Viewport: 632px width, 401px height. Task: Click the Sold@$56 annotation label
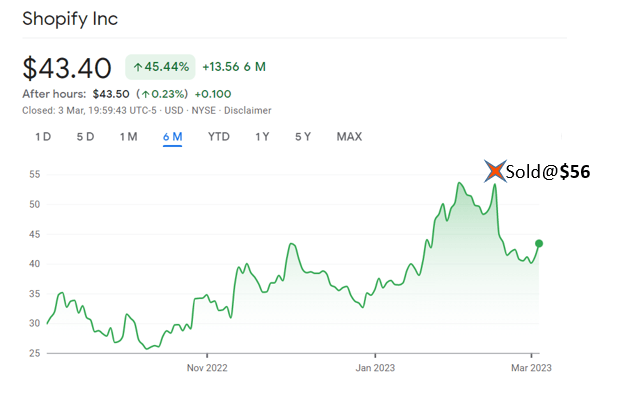tap(548, 172)
